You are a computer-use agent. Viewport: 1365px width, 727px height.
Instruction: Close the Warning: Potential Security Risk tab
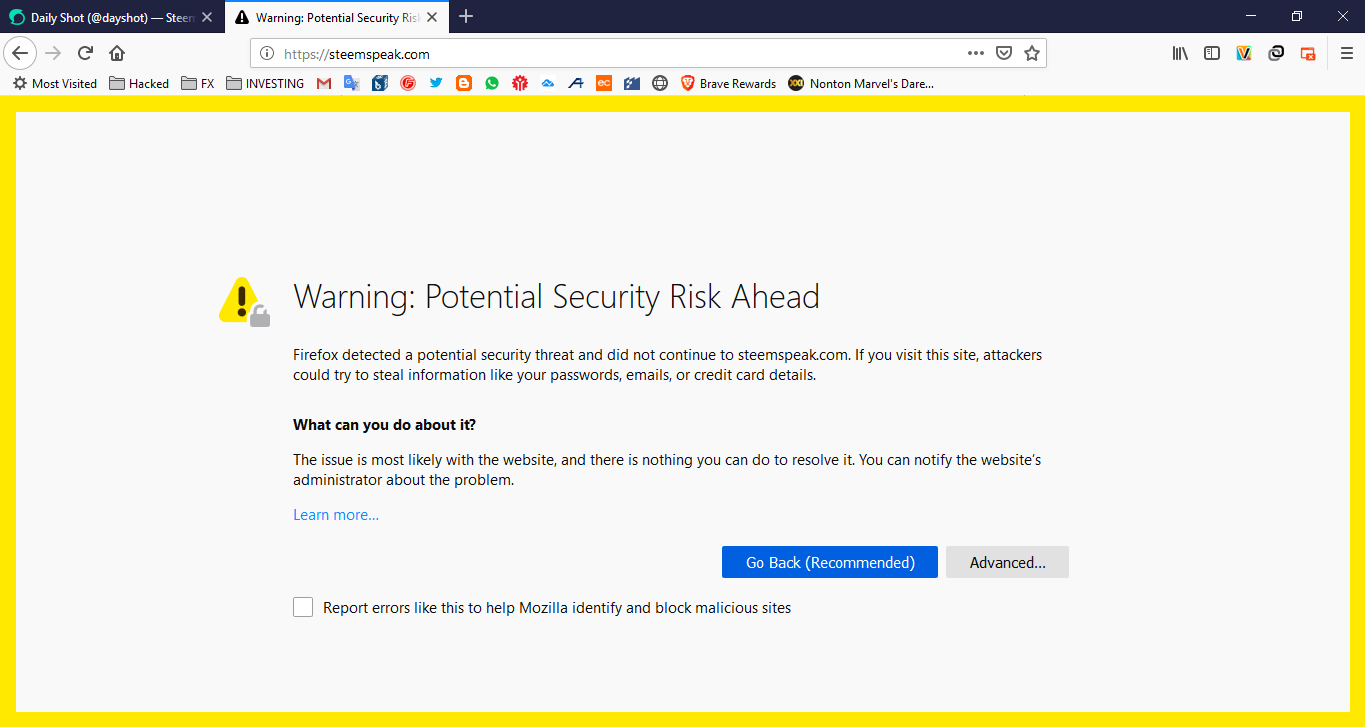tap(432, 17)
